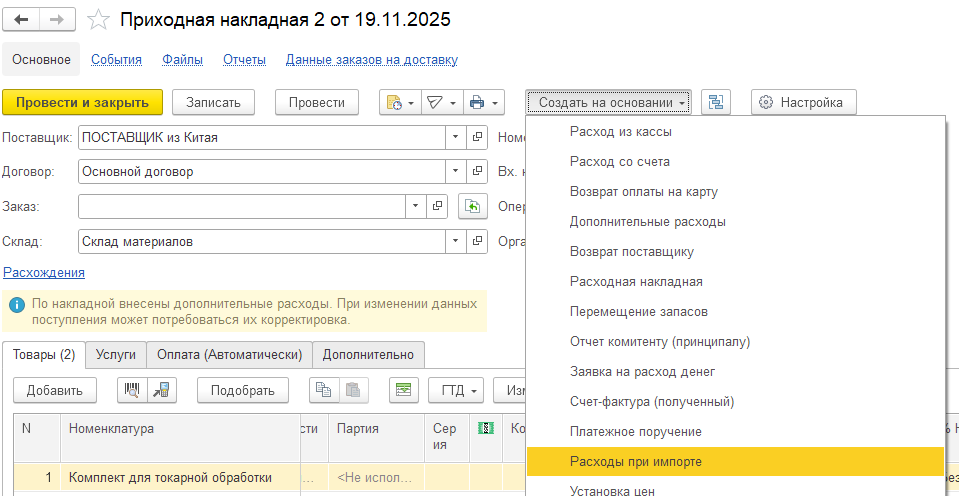This screenshot has width=959, height=496.
Task: Click the favorites star next to document title
Action: click(98, 20)
